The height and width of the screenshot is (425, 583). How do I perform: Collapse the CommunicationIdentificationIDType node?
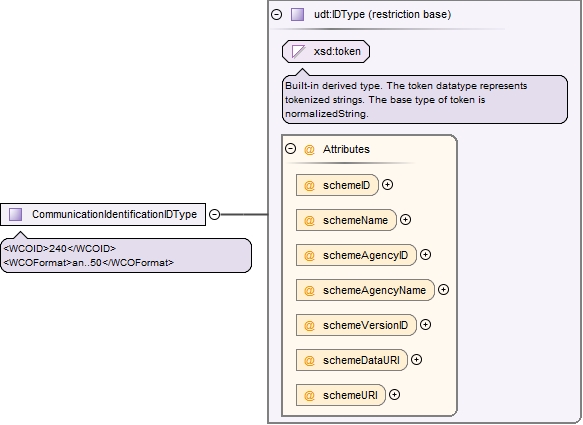click(x=215, y=214)
